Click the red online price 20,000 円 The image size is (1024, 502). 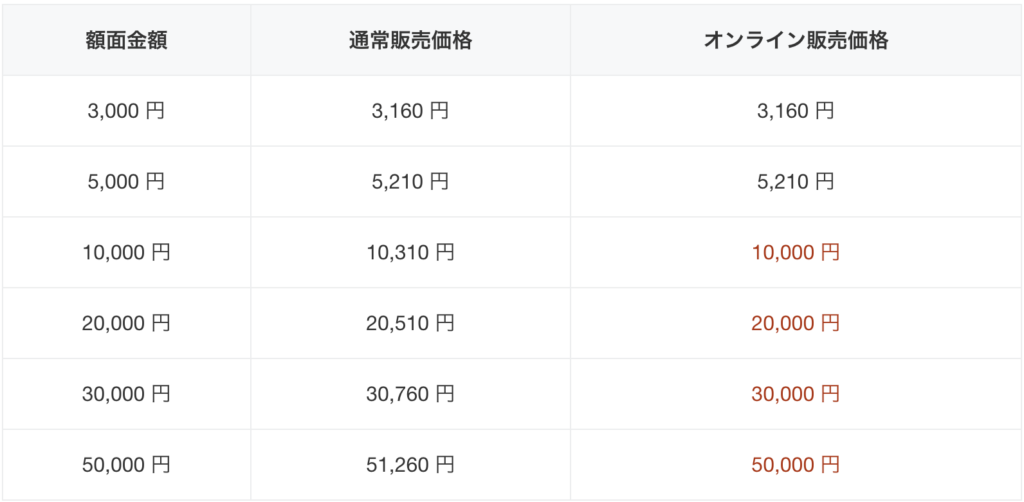coord(795,323)
